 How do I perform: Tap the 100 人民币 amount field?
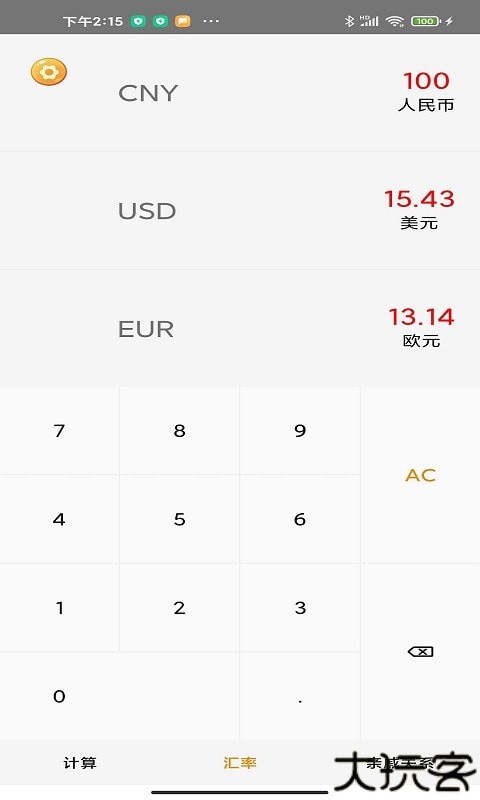coord(426,91)
